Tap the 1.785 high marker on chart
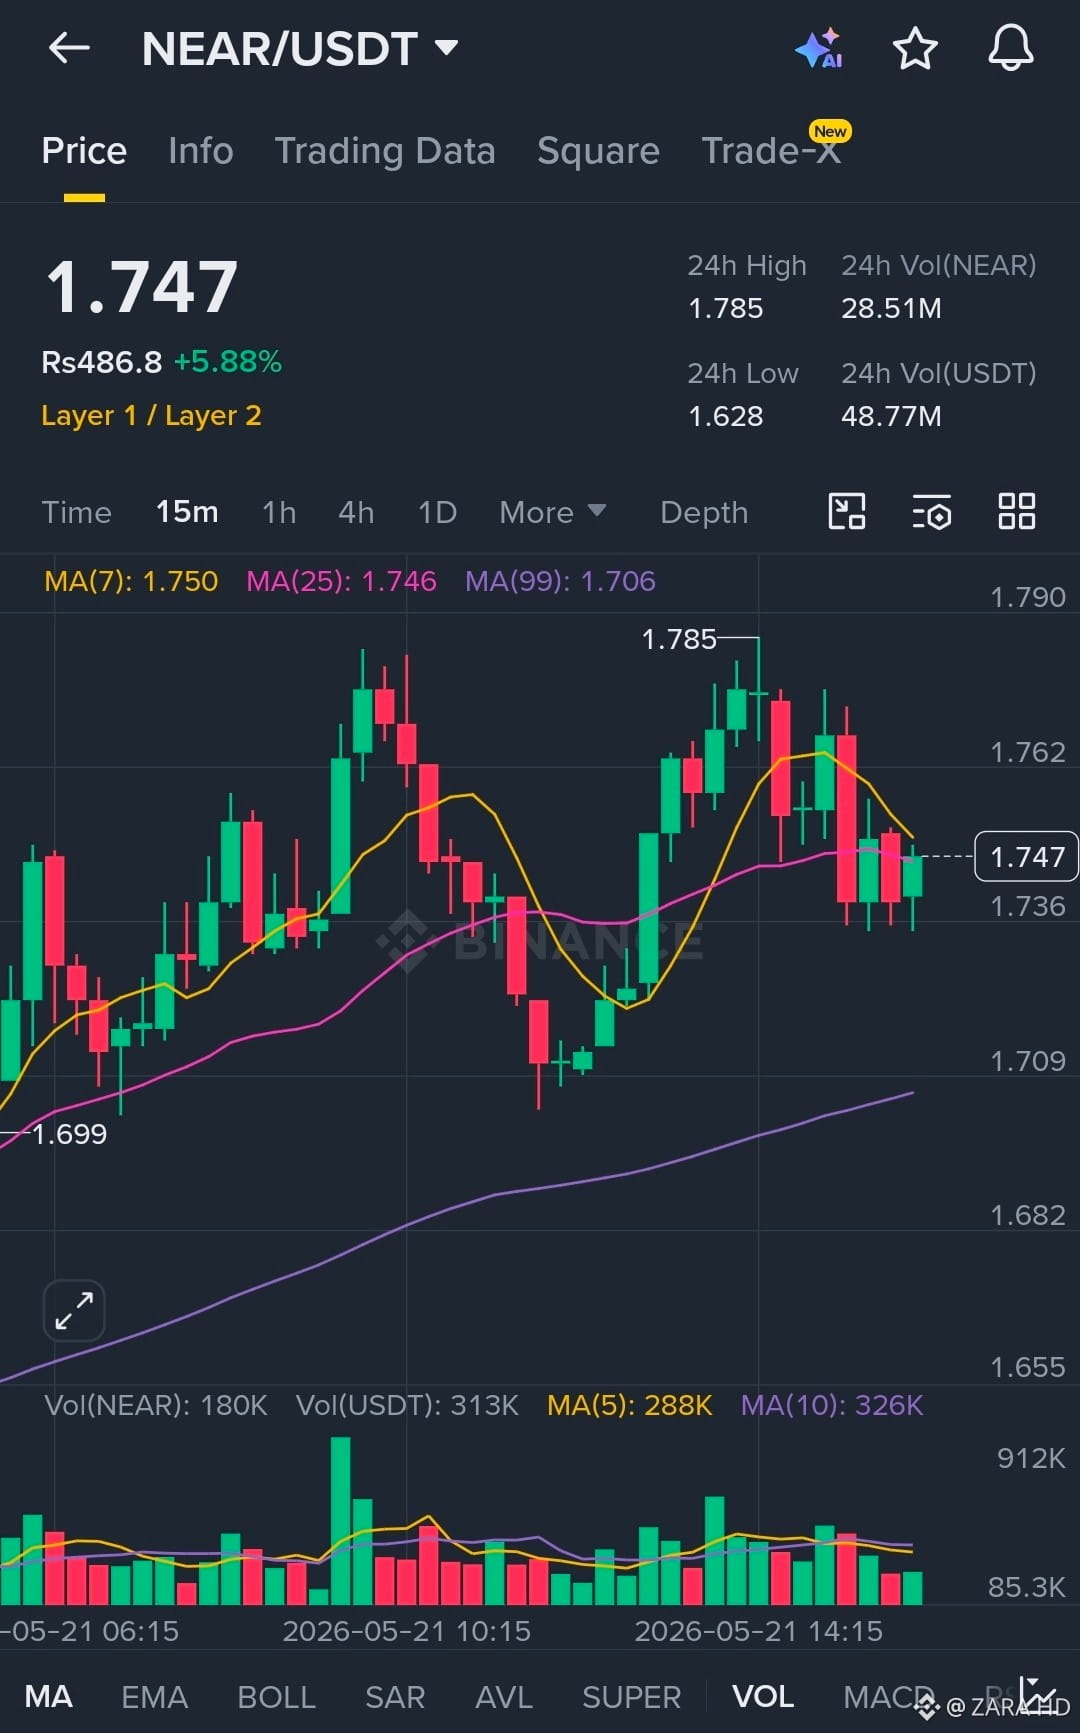Viewport: 1080px width, 1733px height. 679,639
